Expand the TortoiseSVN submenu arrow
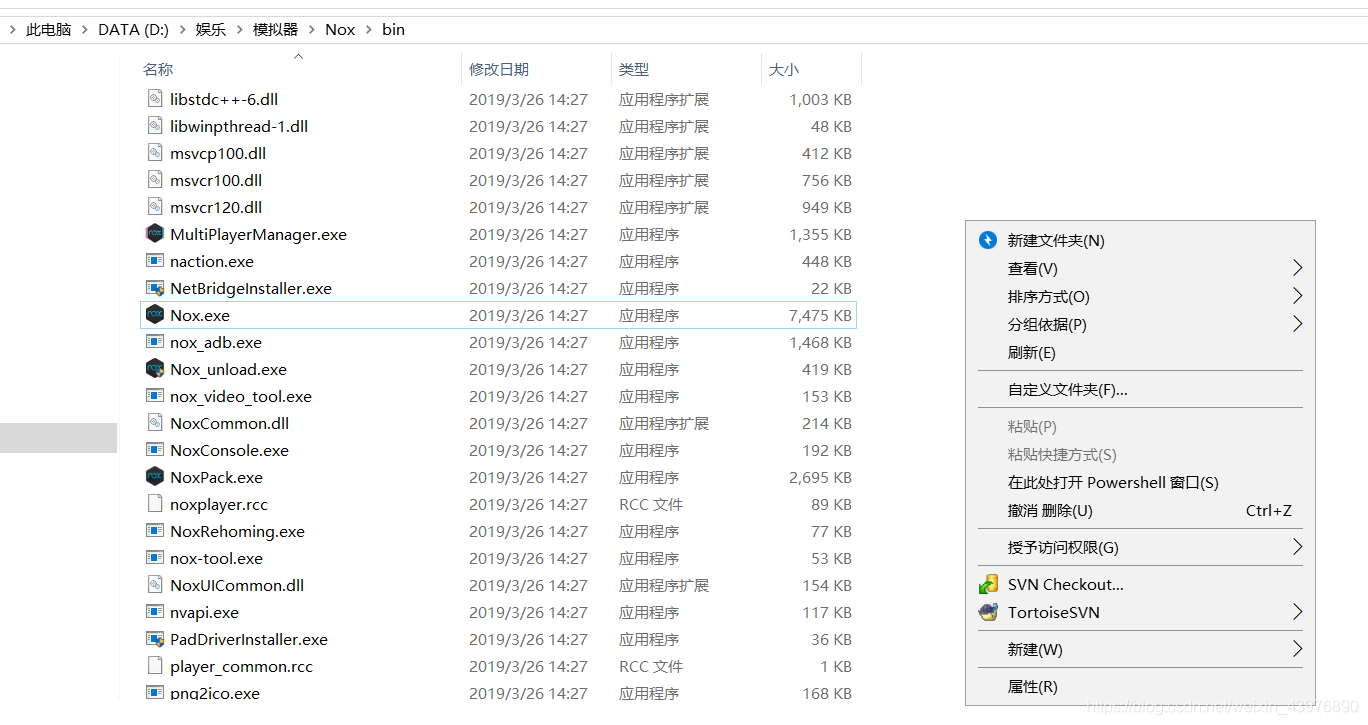Viewport: 1368px width, 725px height. pos(1297,612)
